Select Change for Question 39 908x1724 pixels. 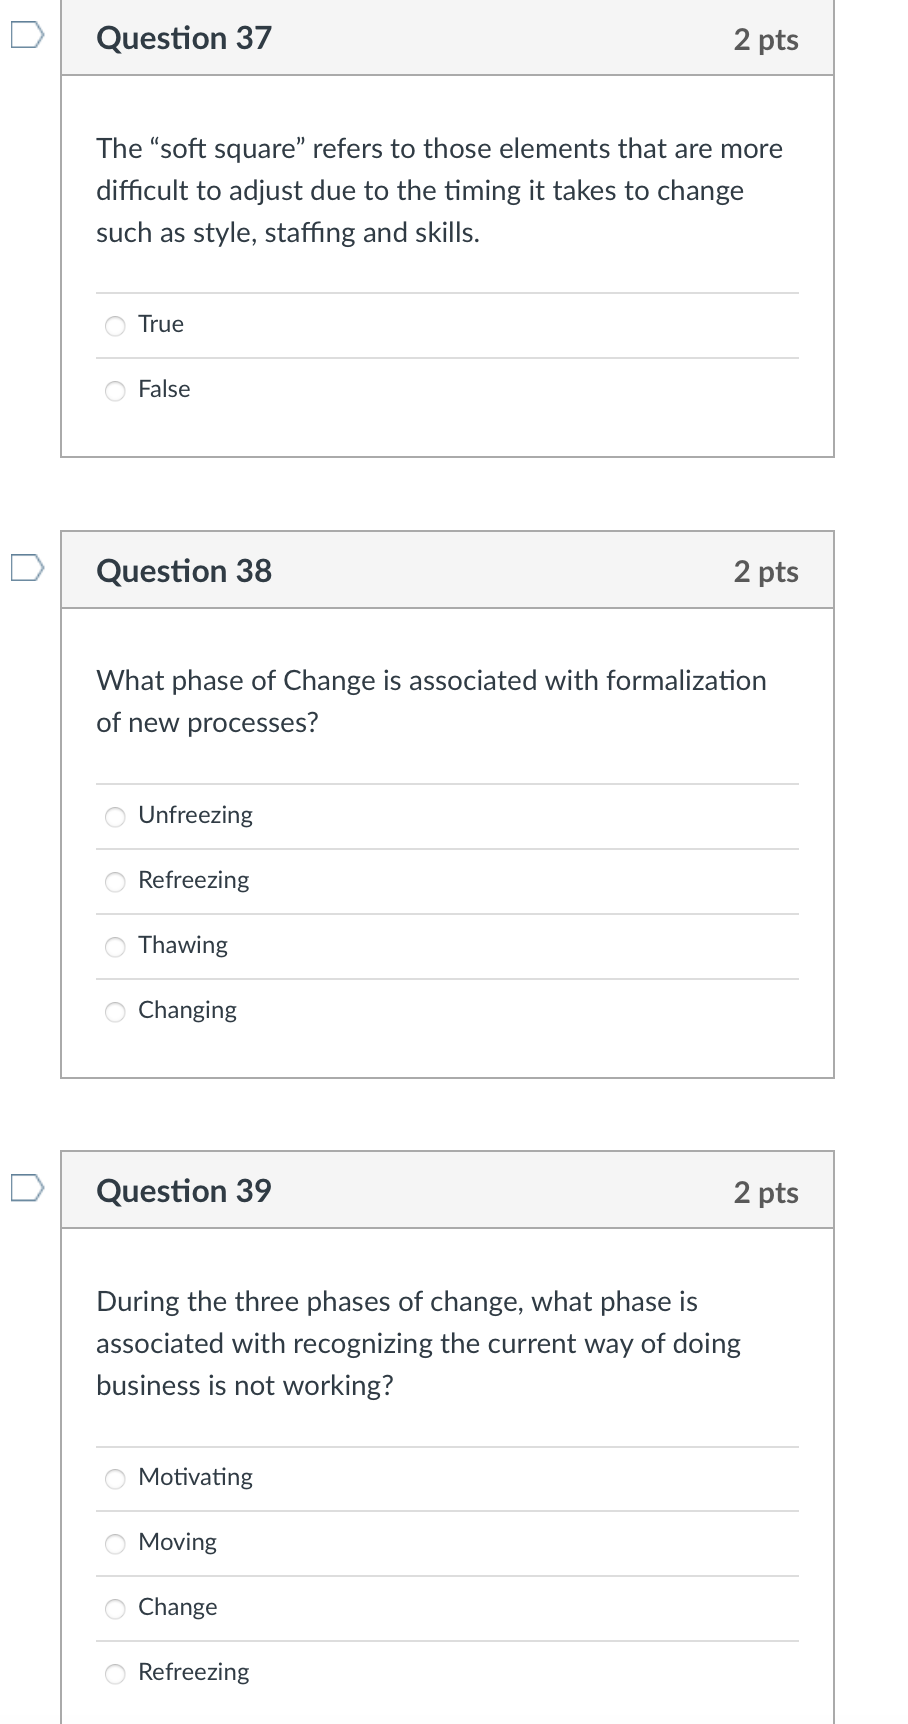(x=115, y=1609)
